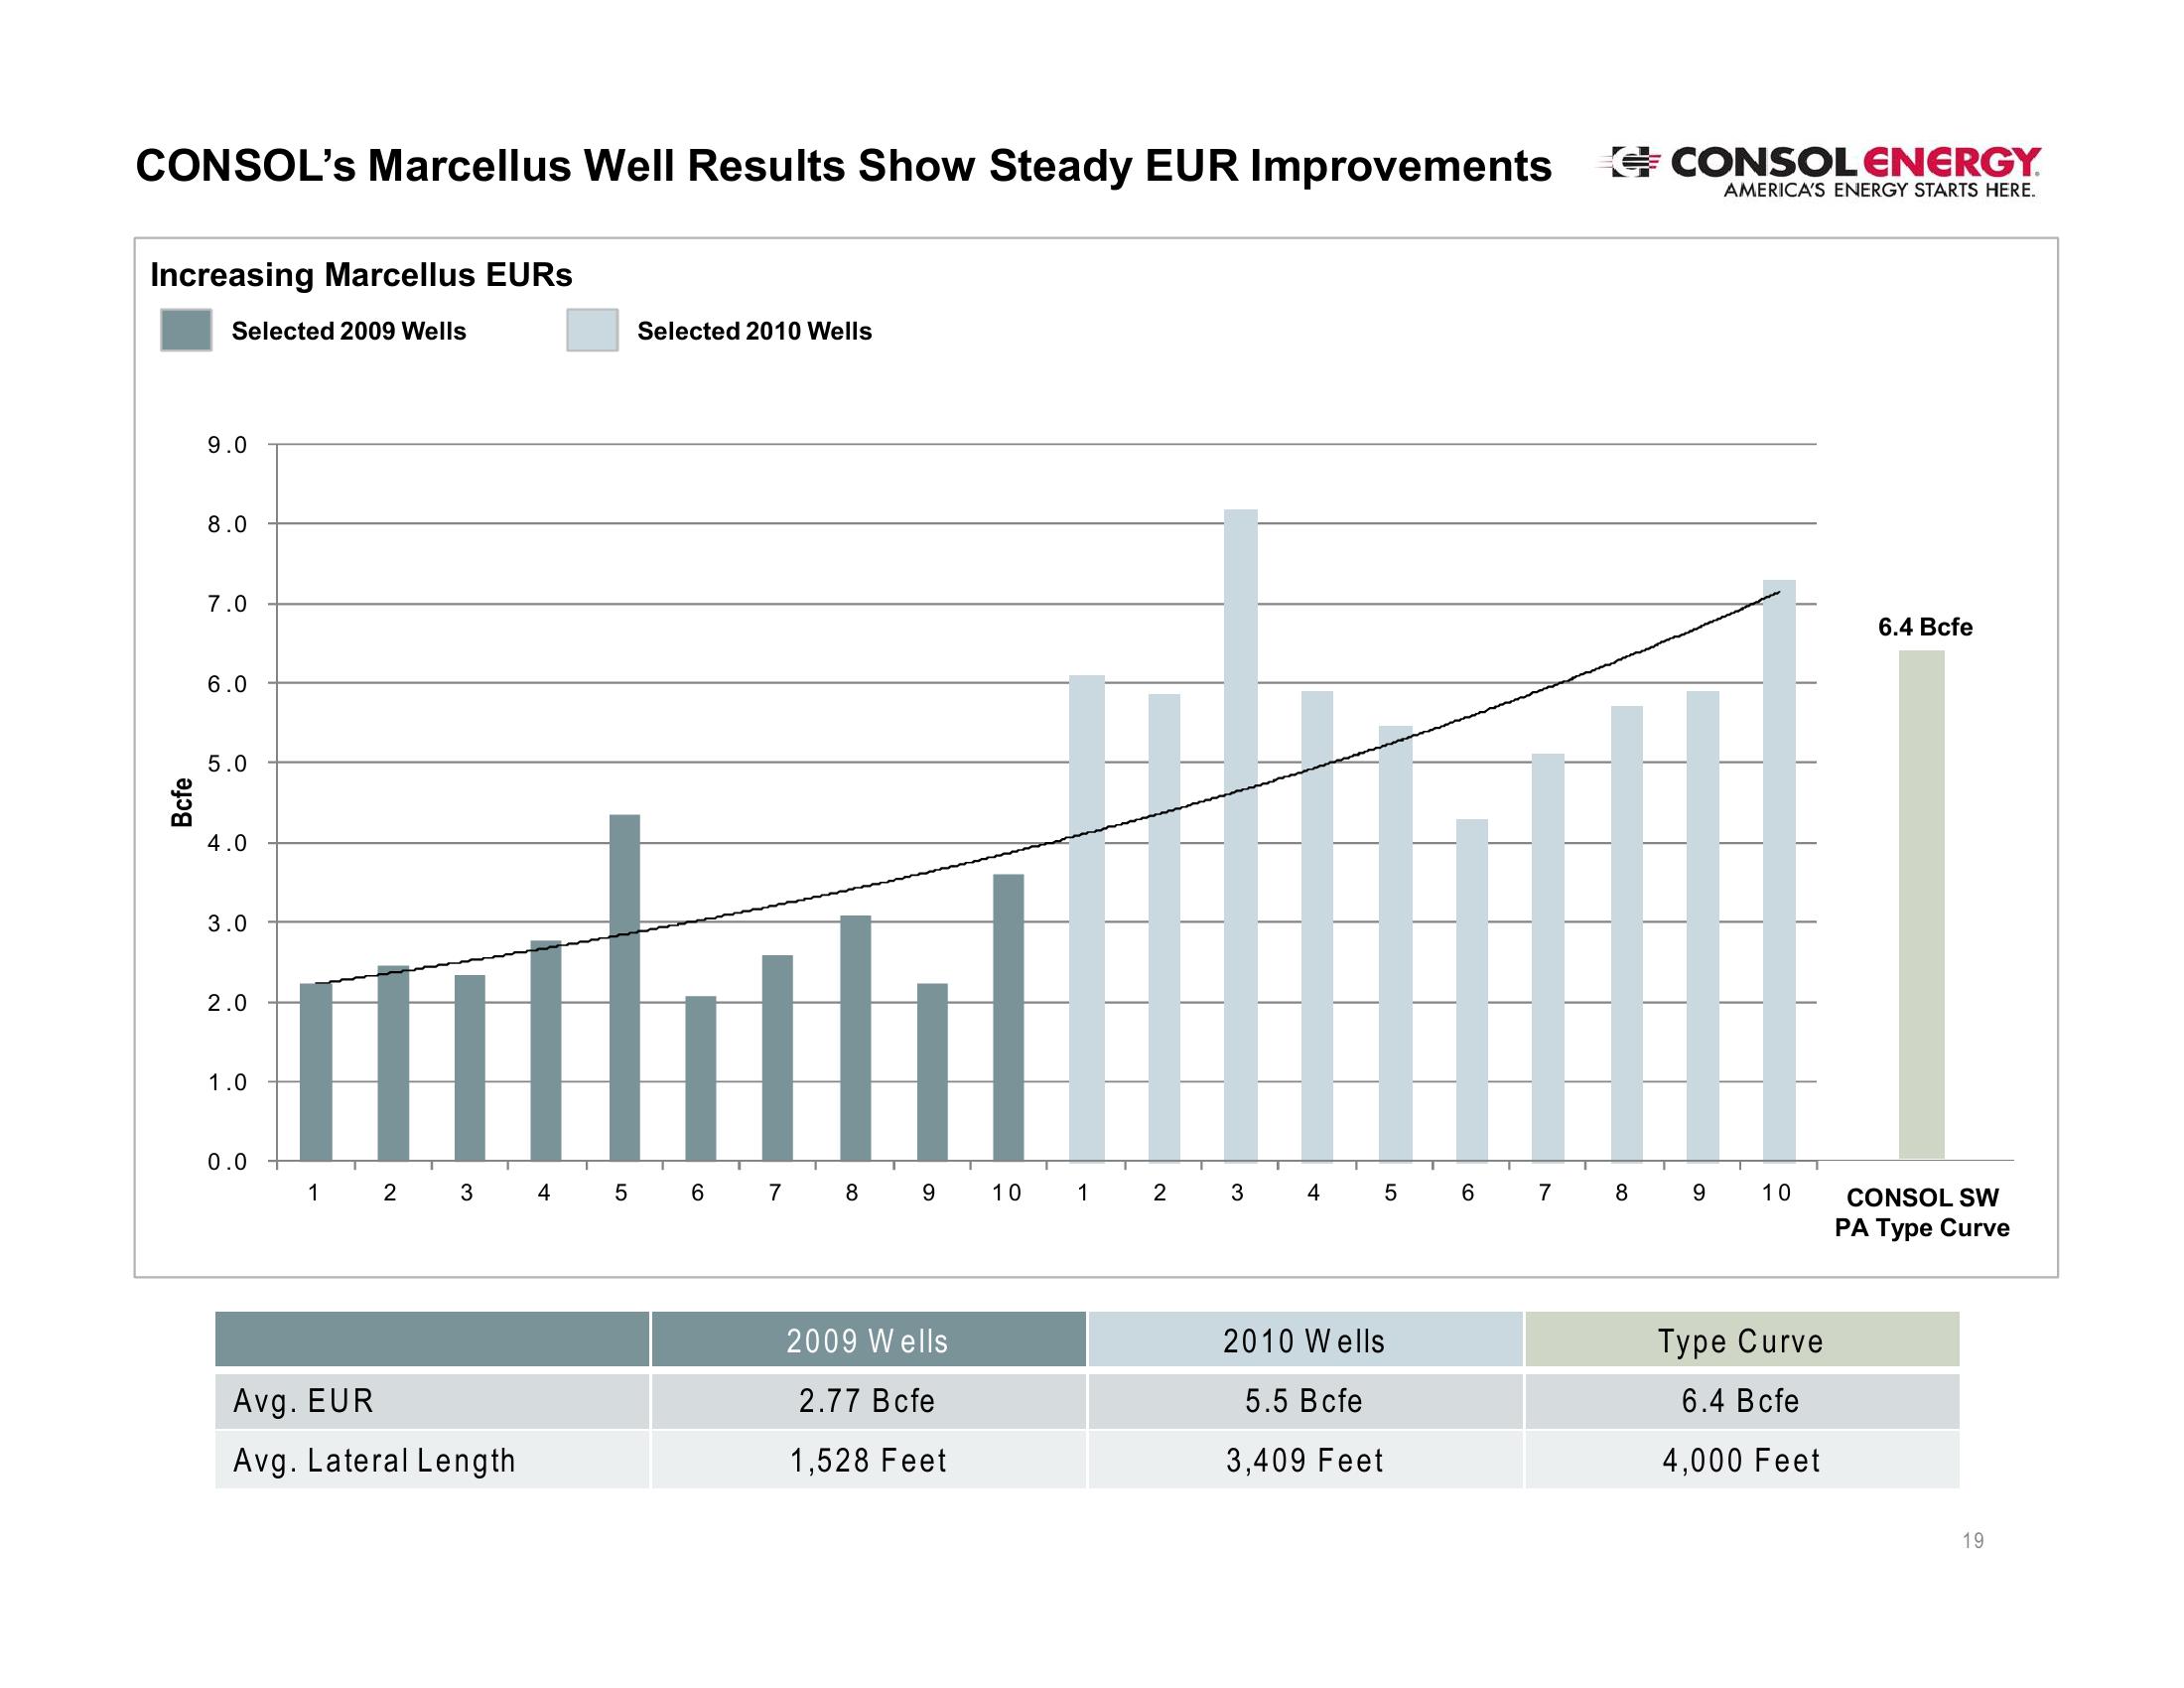Screen dimensions: 2184x1688
Task: Click the '4,000 Feet' table cell
Action: point(1742,1460)
